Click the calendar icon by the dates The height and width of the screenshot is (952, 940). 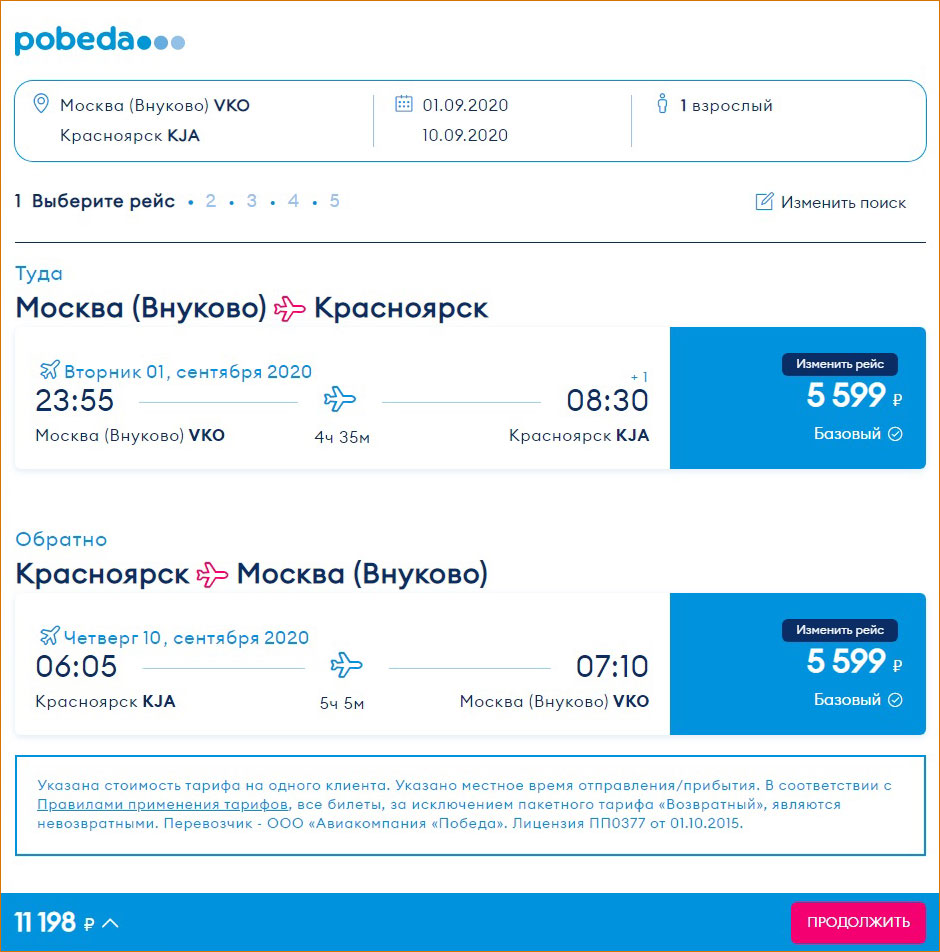(404, 104)
